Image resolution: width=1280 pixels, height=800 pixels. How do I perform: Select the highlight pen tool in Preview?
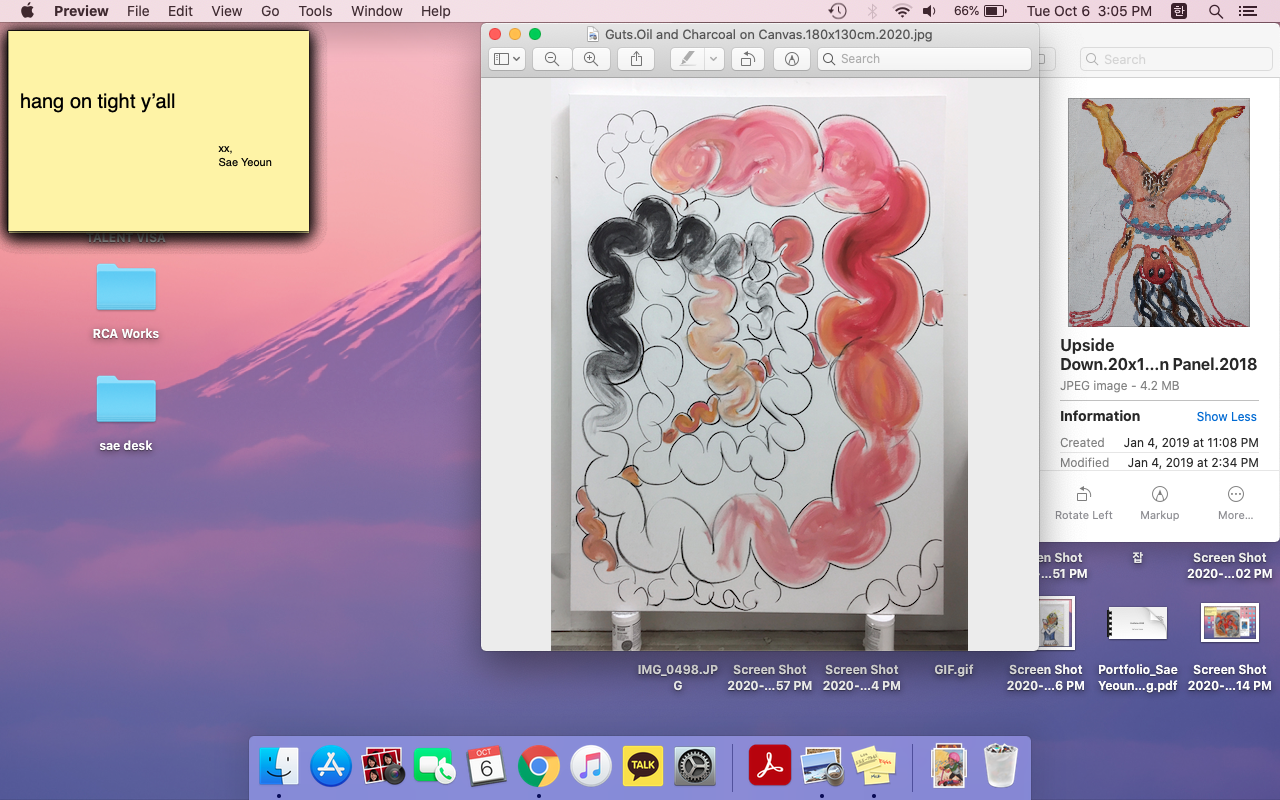688,59
